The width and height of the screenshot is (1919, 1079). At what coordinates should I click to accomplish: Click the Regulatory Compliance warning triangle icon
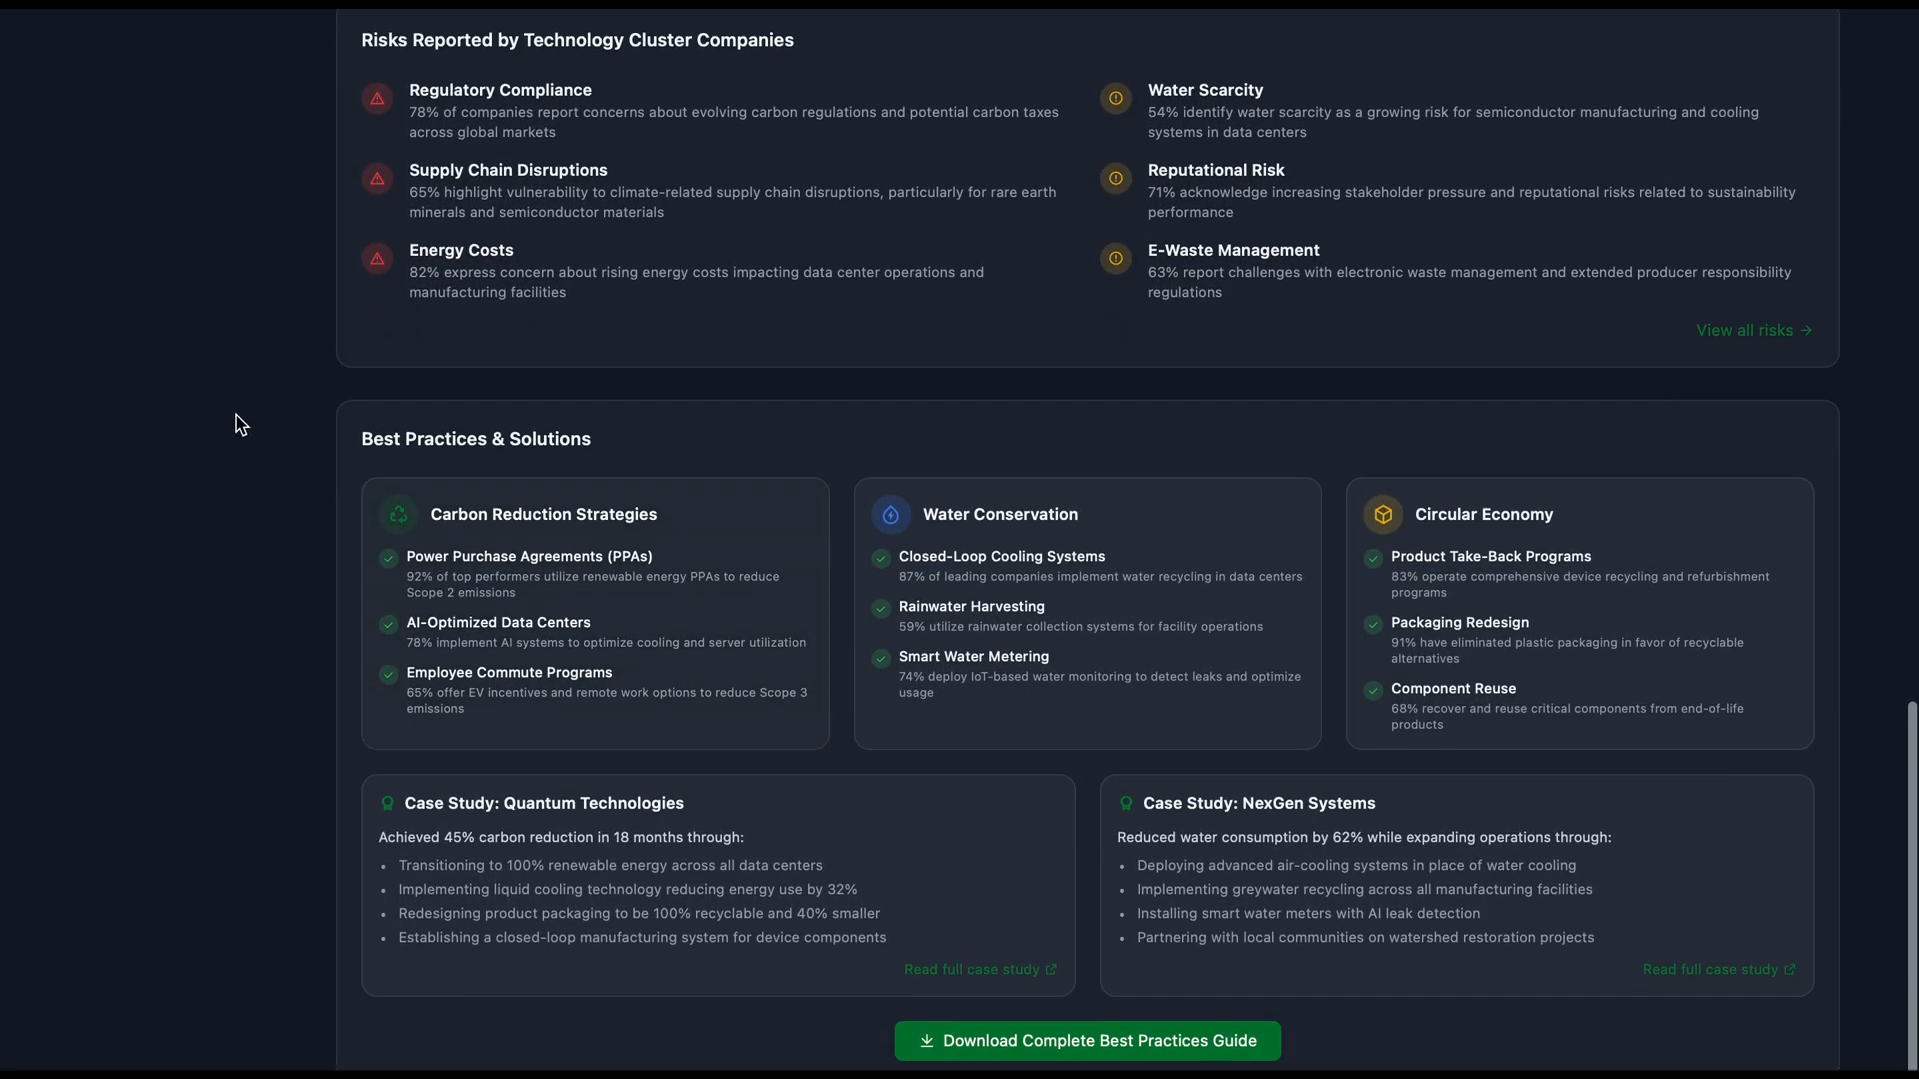377,98
